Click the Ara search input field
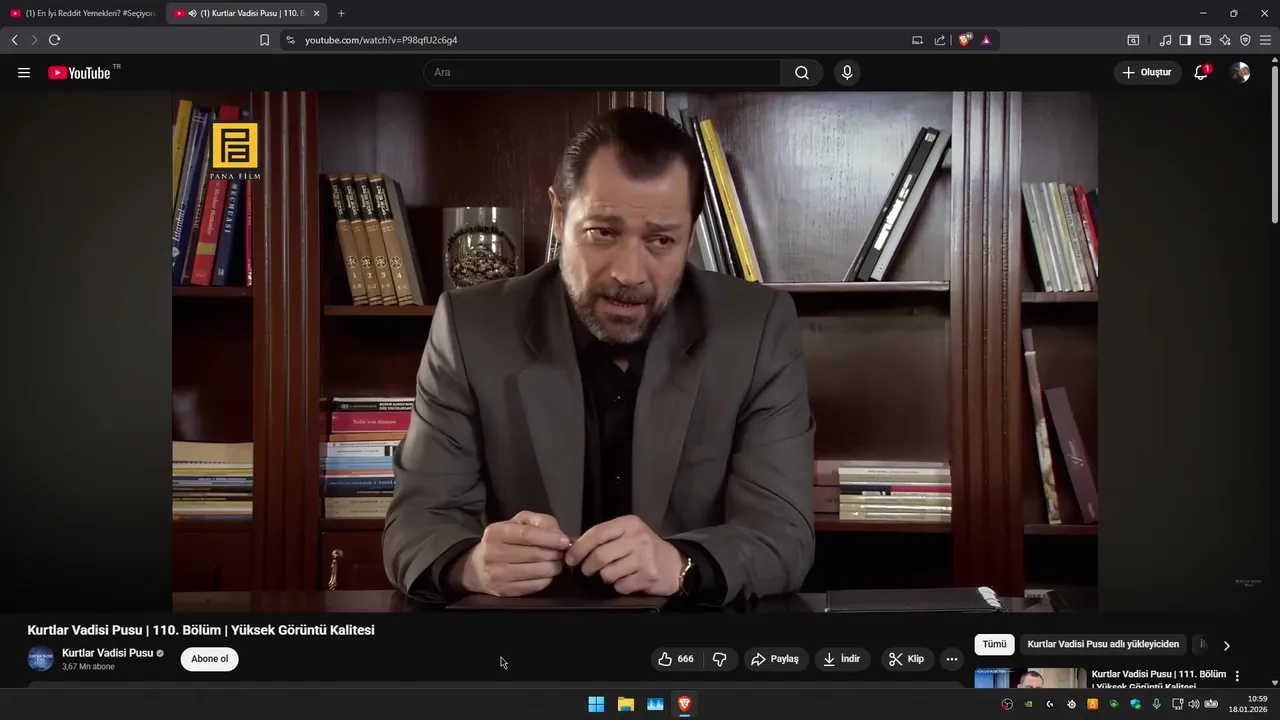Image resolution: width=1280 pixels, height=720 pixels. point(602,72)
